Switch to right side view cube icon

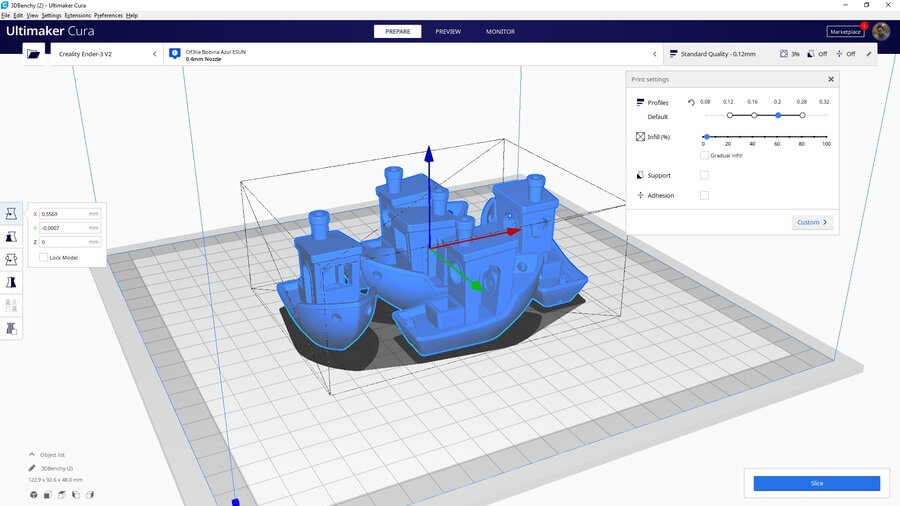click(90, 495)
